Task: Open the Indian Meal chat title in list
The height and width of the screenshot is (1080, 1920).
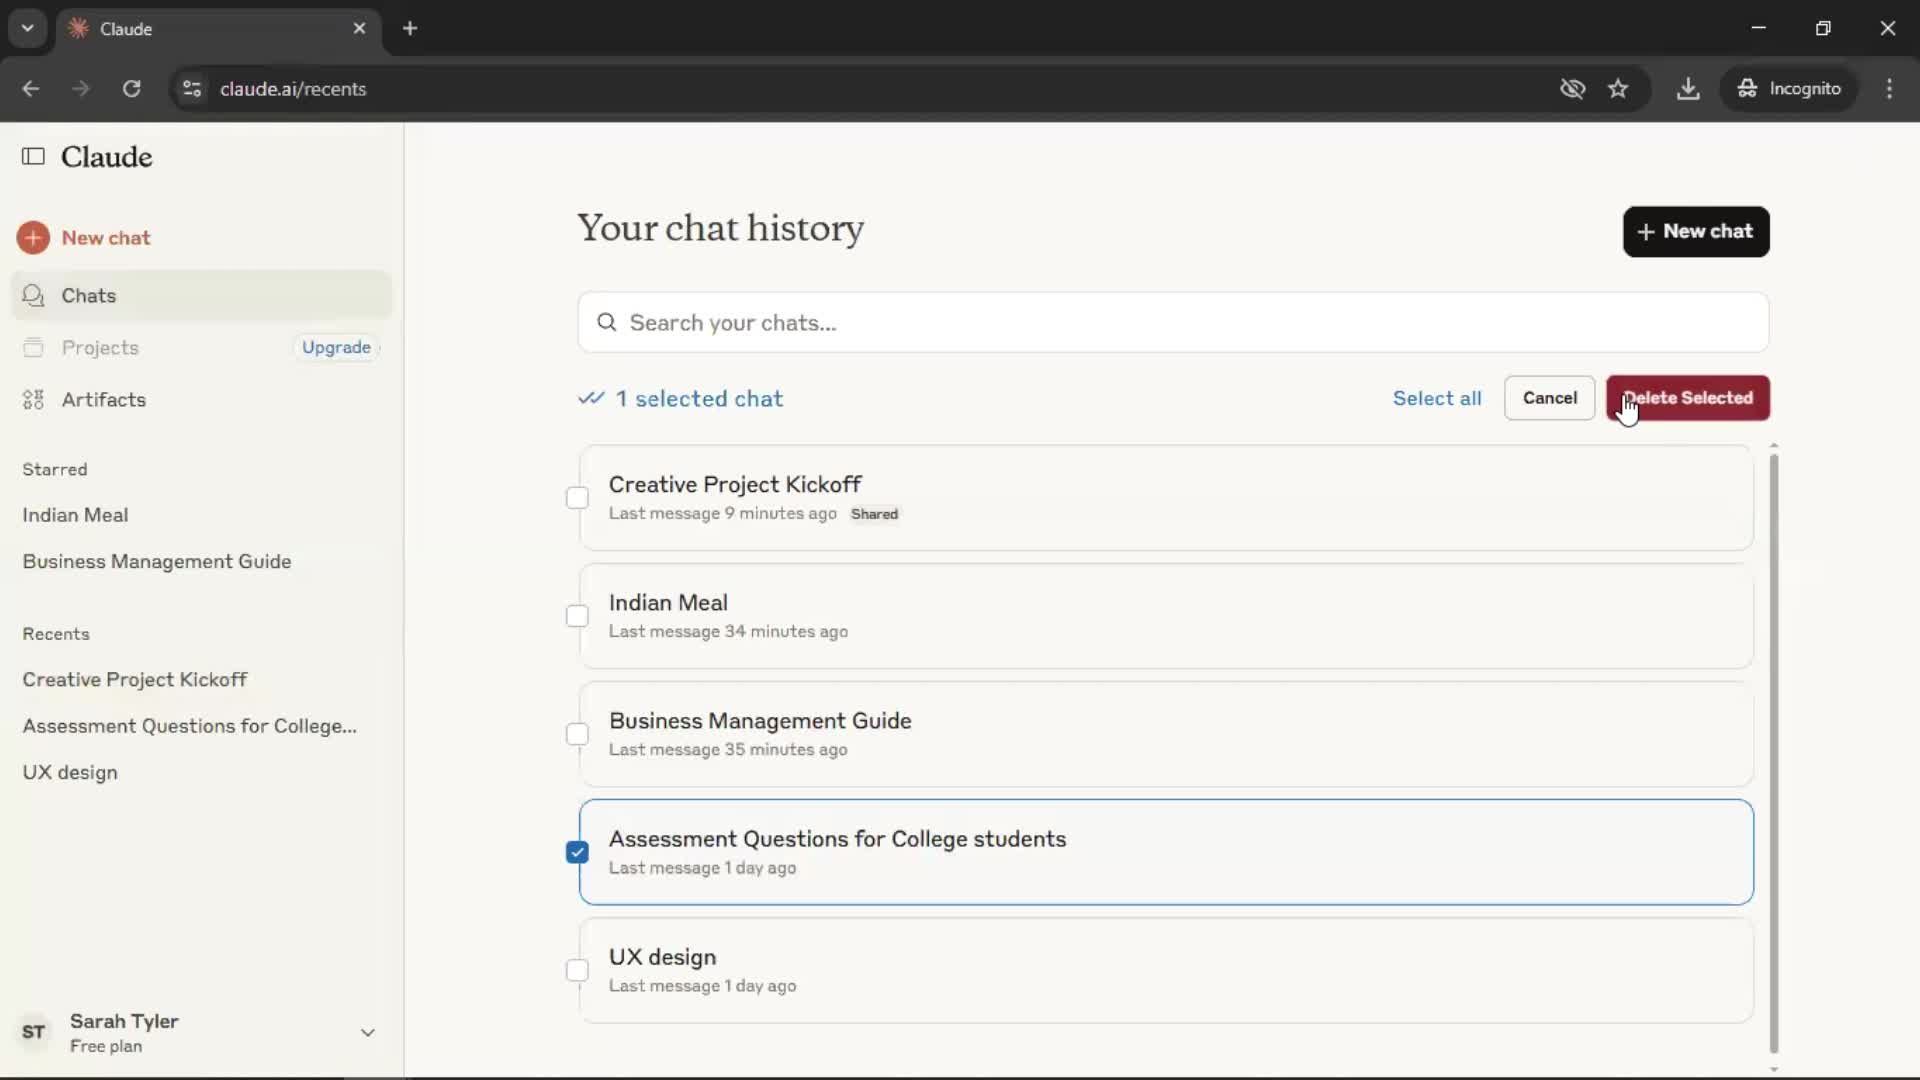Action: [x=668, y=602]
